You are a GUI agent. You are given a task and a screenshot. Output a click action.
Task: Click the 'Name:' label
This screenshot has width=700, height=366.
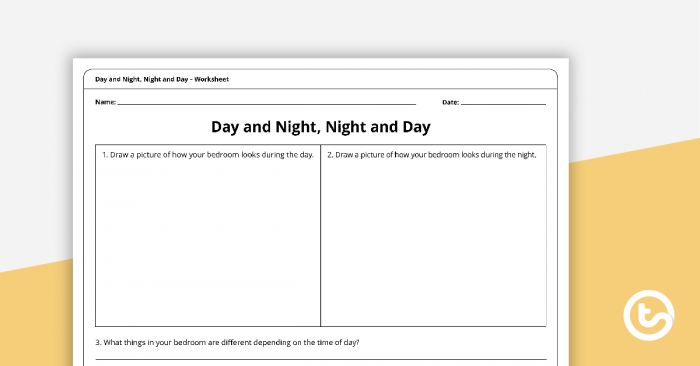click(x=105, y=102)
